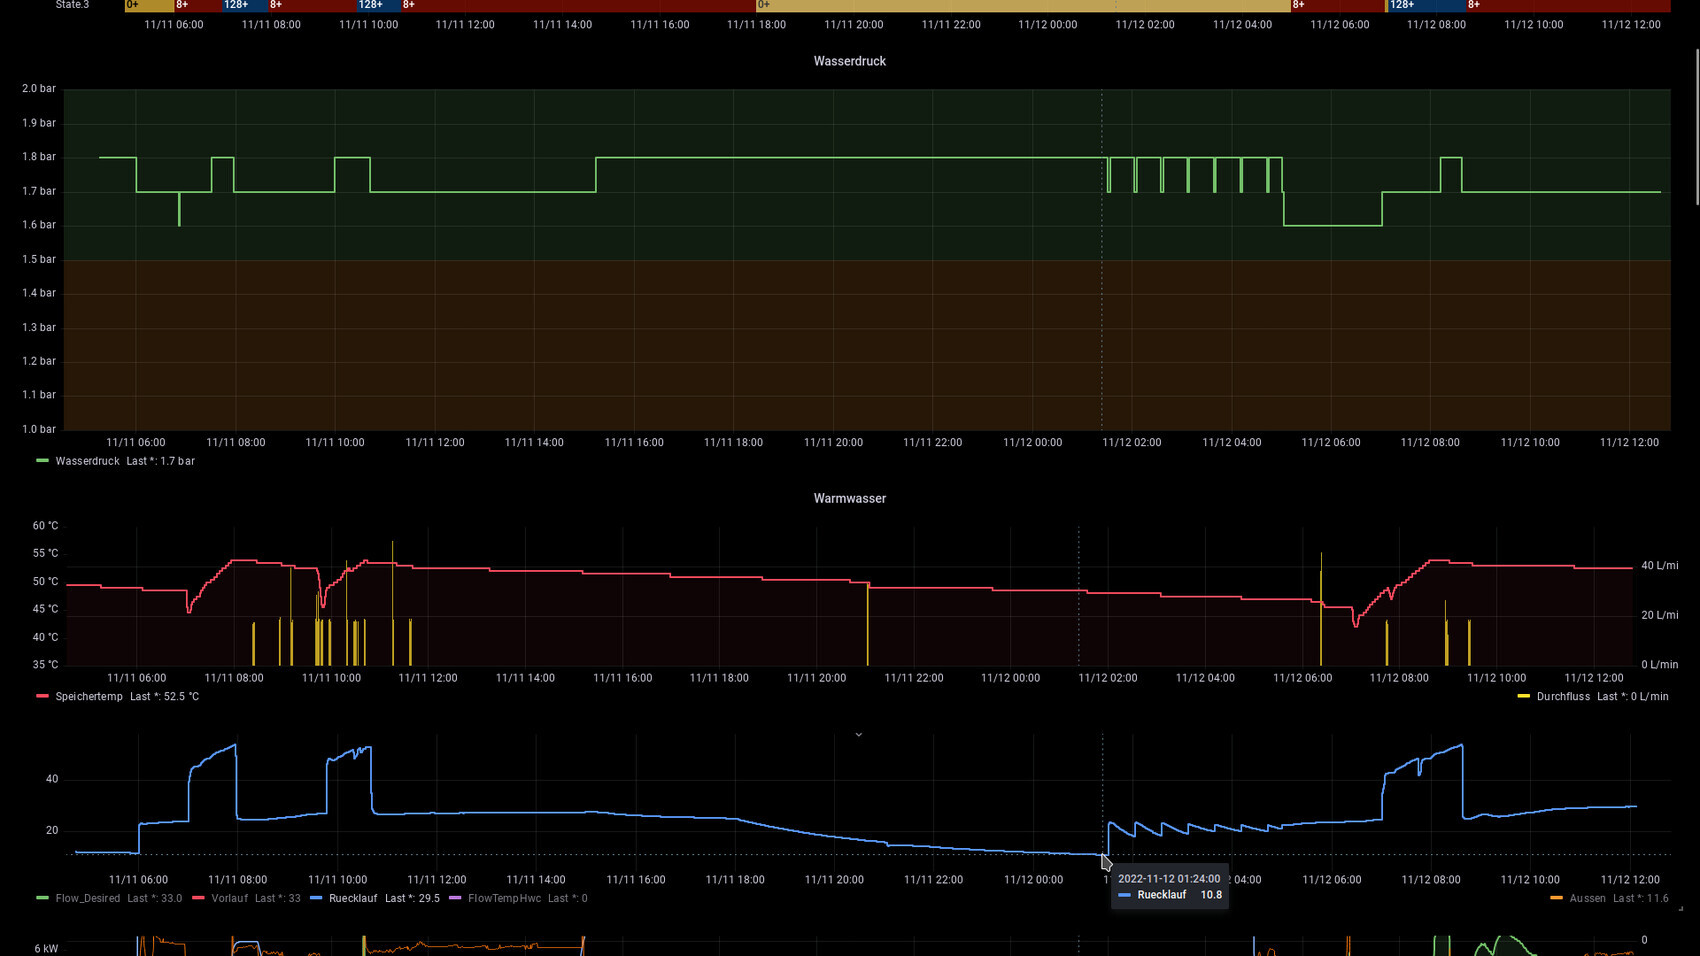Click the long yellow 0+ state segment
This screenshot has width=1700, height=956.
tap(1020, 5)
